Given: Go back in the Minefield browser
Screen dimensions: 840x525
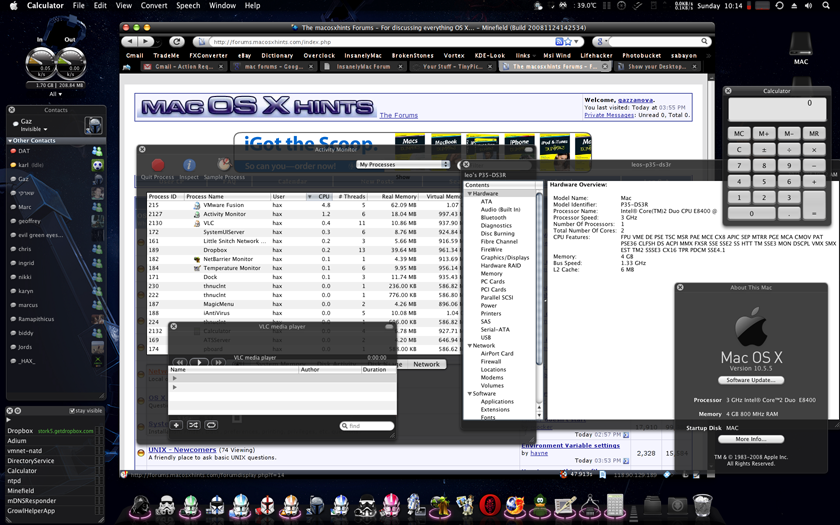Looking at the screenshot, I should (x=130, y=41).
